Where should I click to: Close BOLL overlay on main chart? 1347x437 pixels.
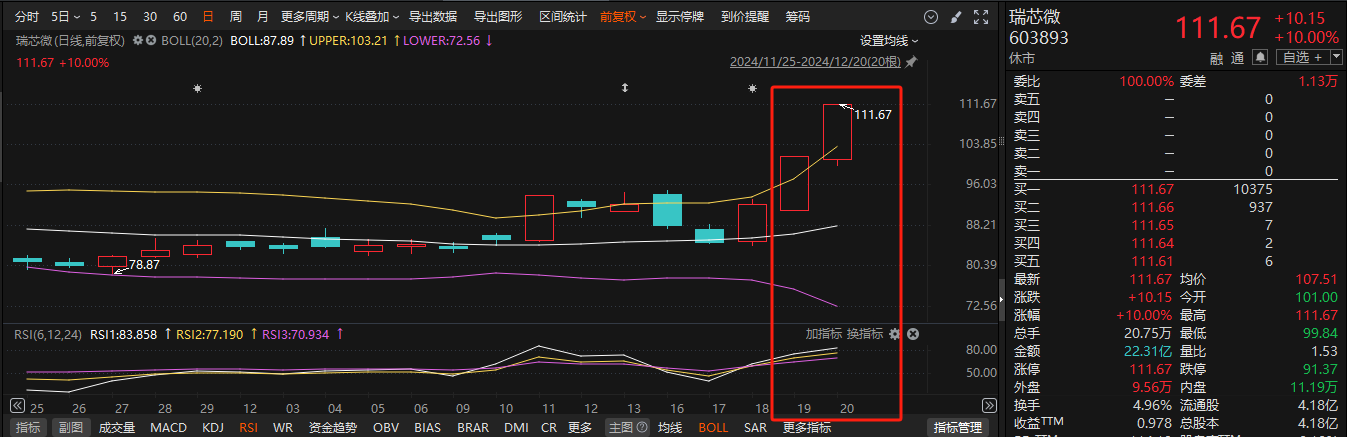point(151,40)
